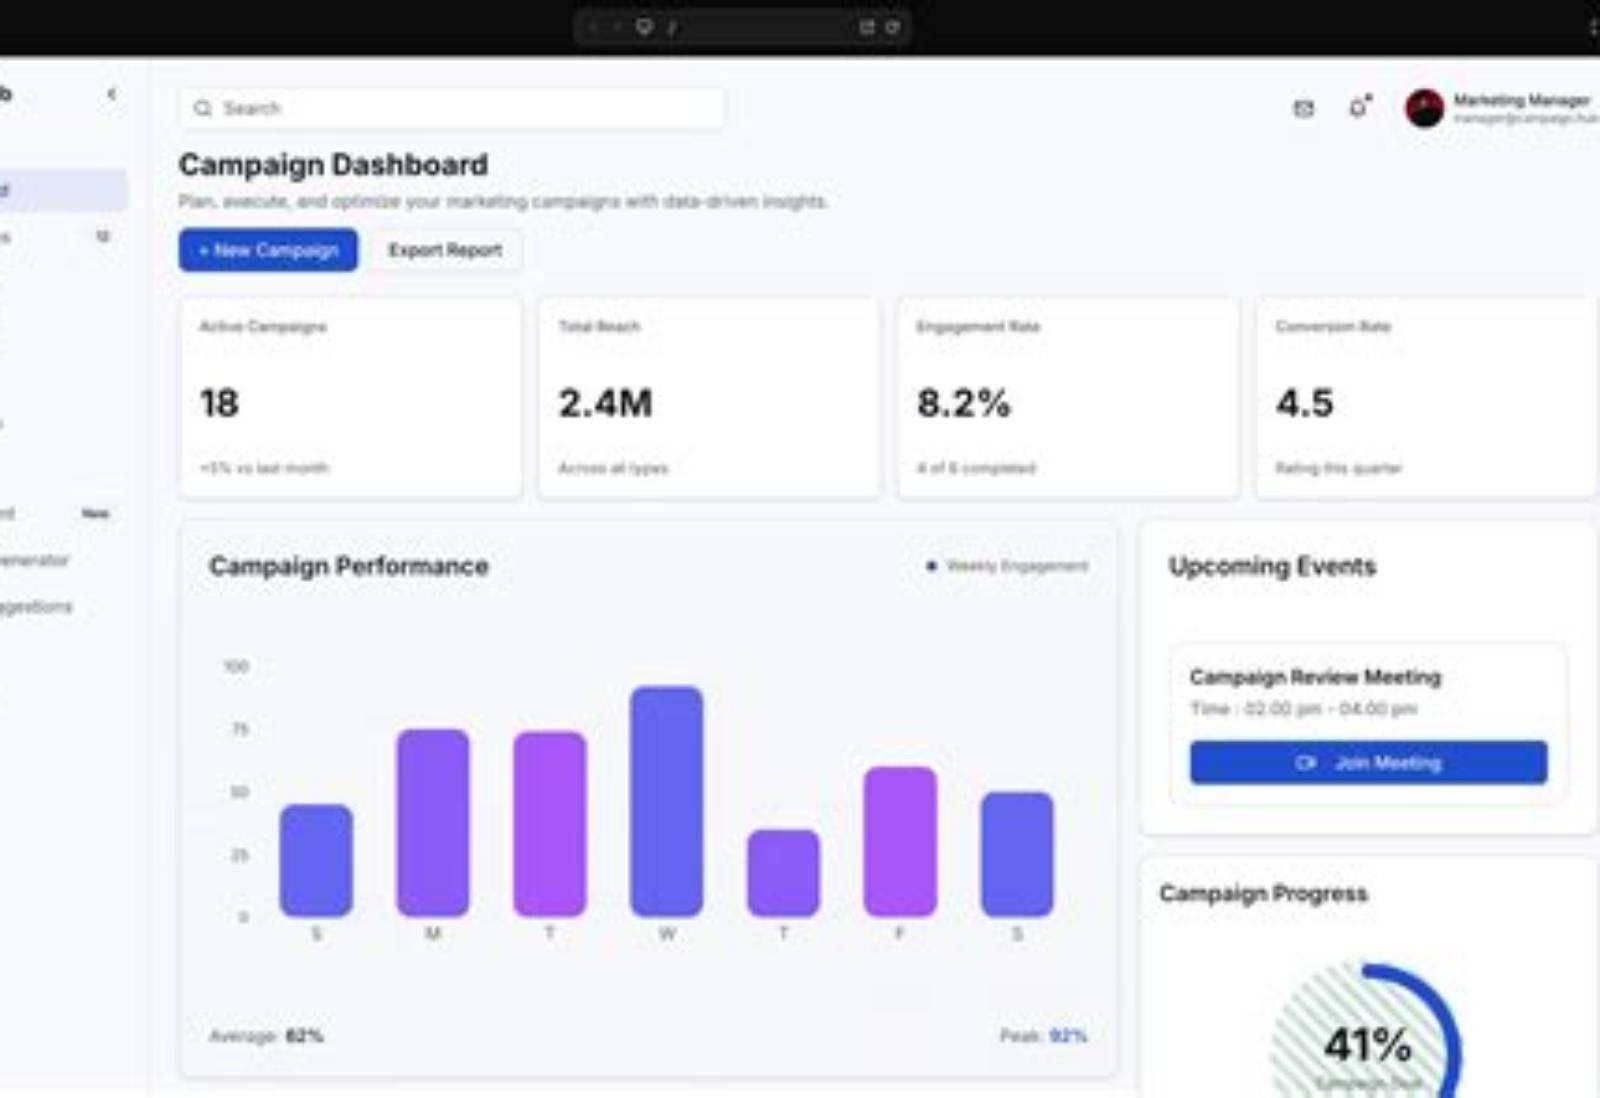Click the + New Campaign button
Viewport: 1600px width, 1098px height.
(268, 250)
